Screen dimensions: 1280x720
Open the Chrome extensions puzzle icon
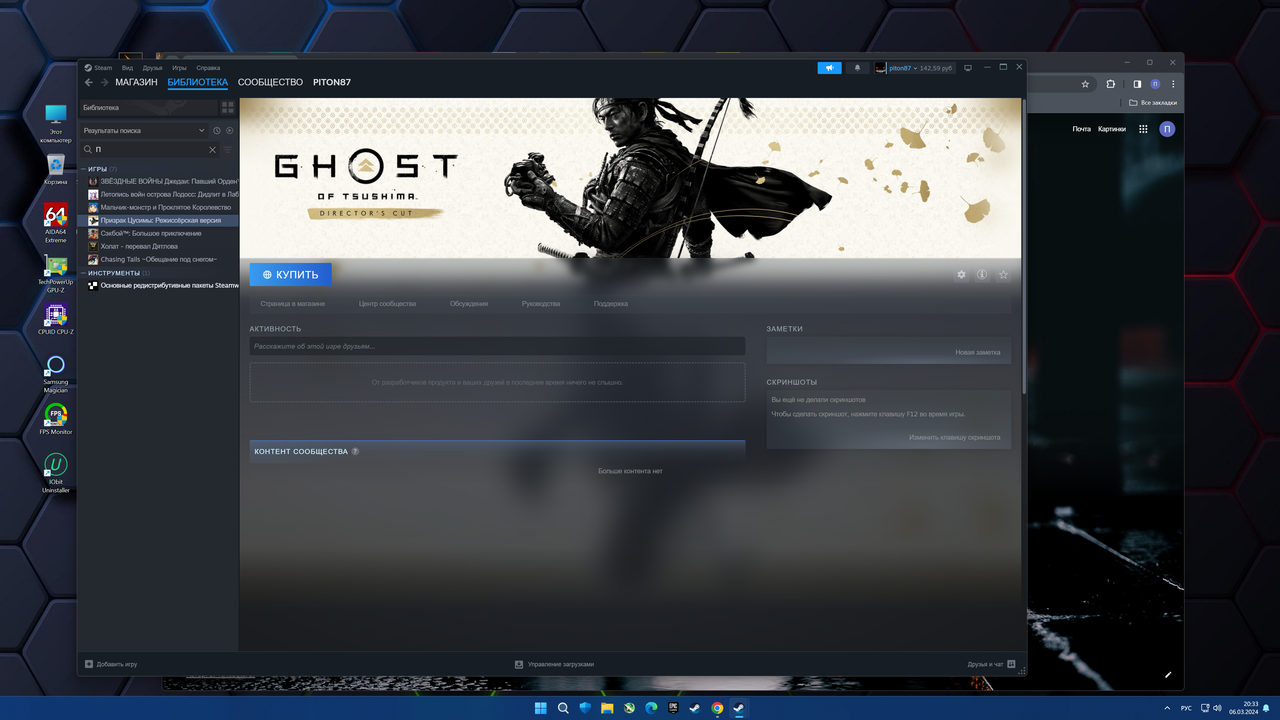point(1110,84)
